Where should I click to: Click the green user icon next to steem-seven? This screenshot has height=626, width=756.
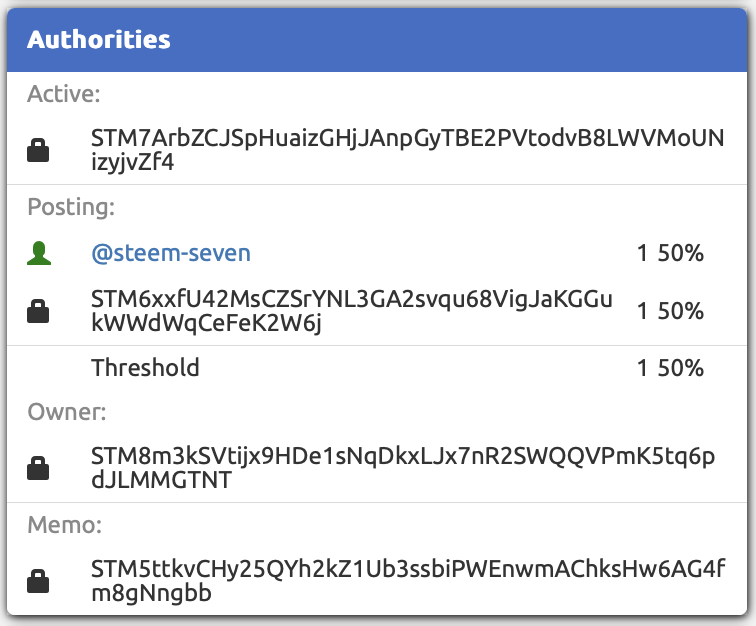[38, 254]
